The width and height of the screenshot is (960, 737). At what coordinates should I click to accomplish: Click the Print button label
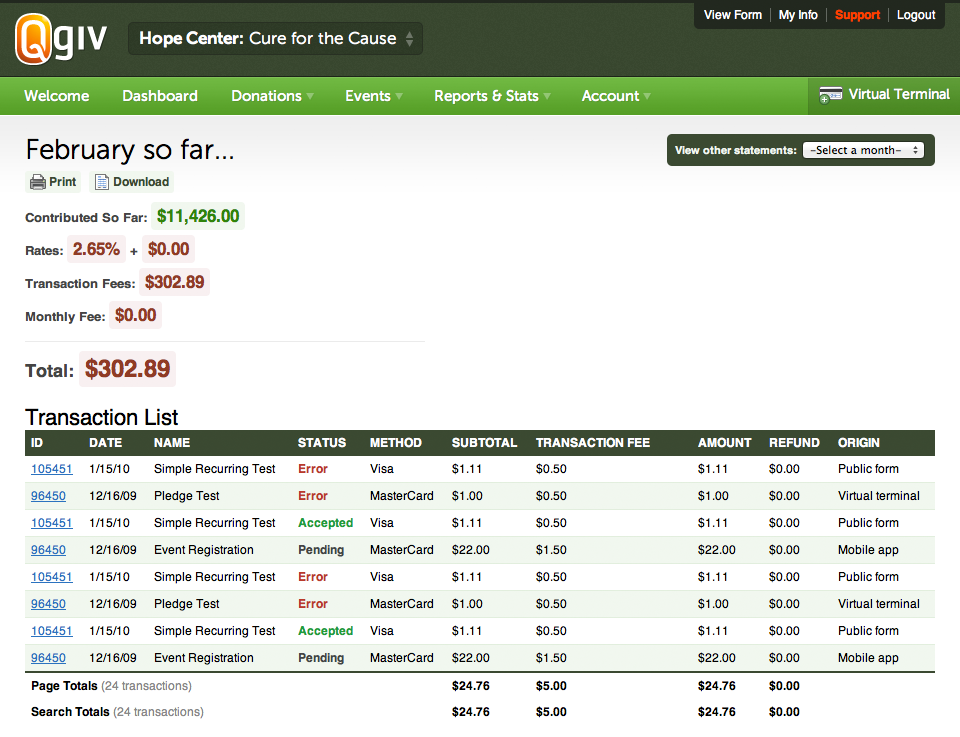tap(62, 182)
